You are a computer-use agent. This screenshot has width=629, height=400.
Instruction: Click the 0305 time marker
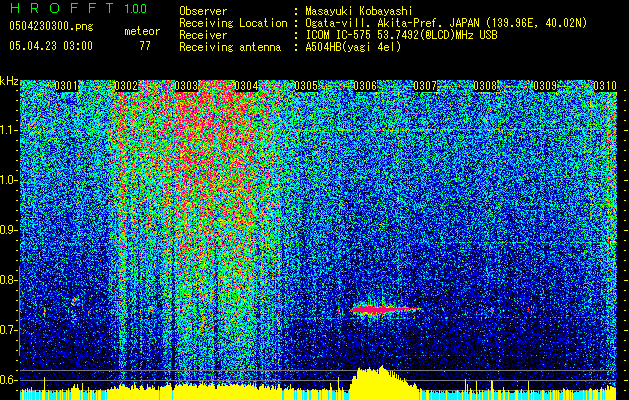click(306, 86)
